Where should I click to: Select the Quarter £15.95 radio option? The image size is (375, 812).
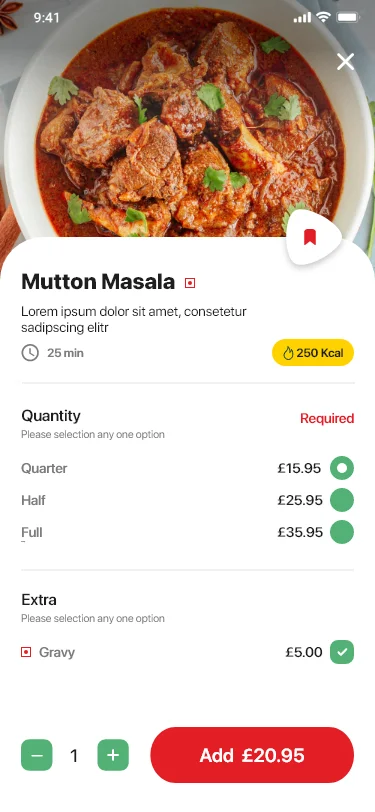click(x=342, y=468)
